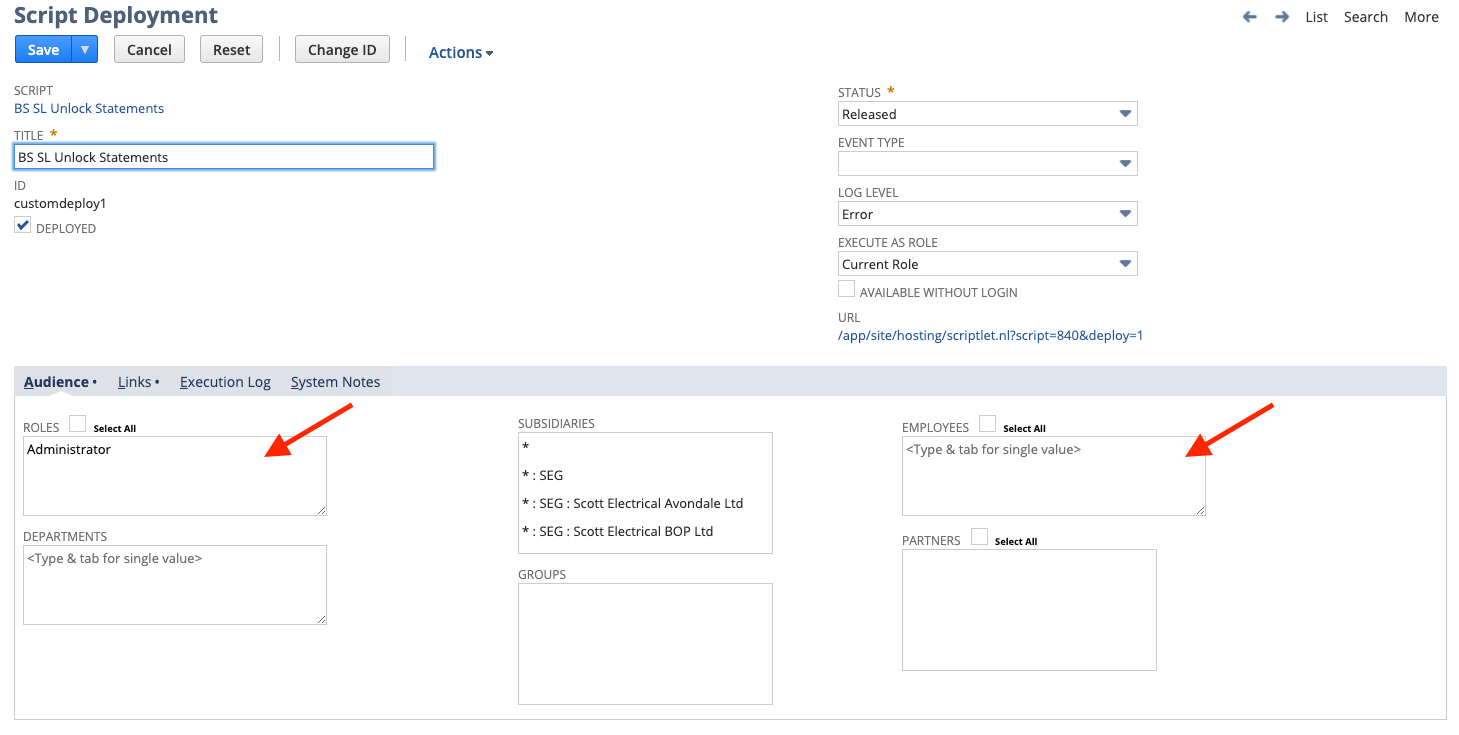Open the Event Type dropdown
The height and width of the screenshot is (735, 1459).
point(987,163)
